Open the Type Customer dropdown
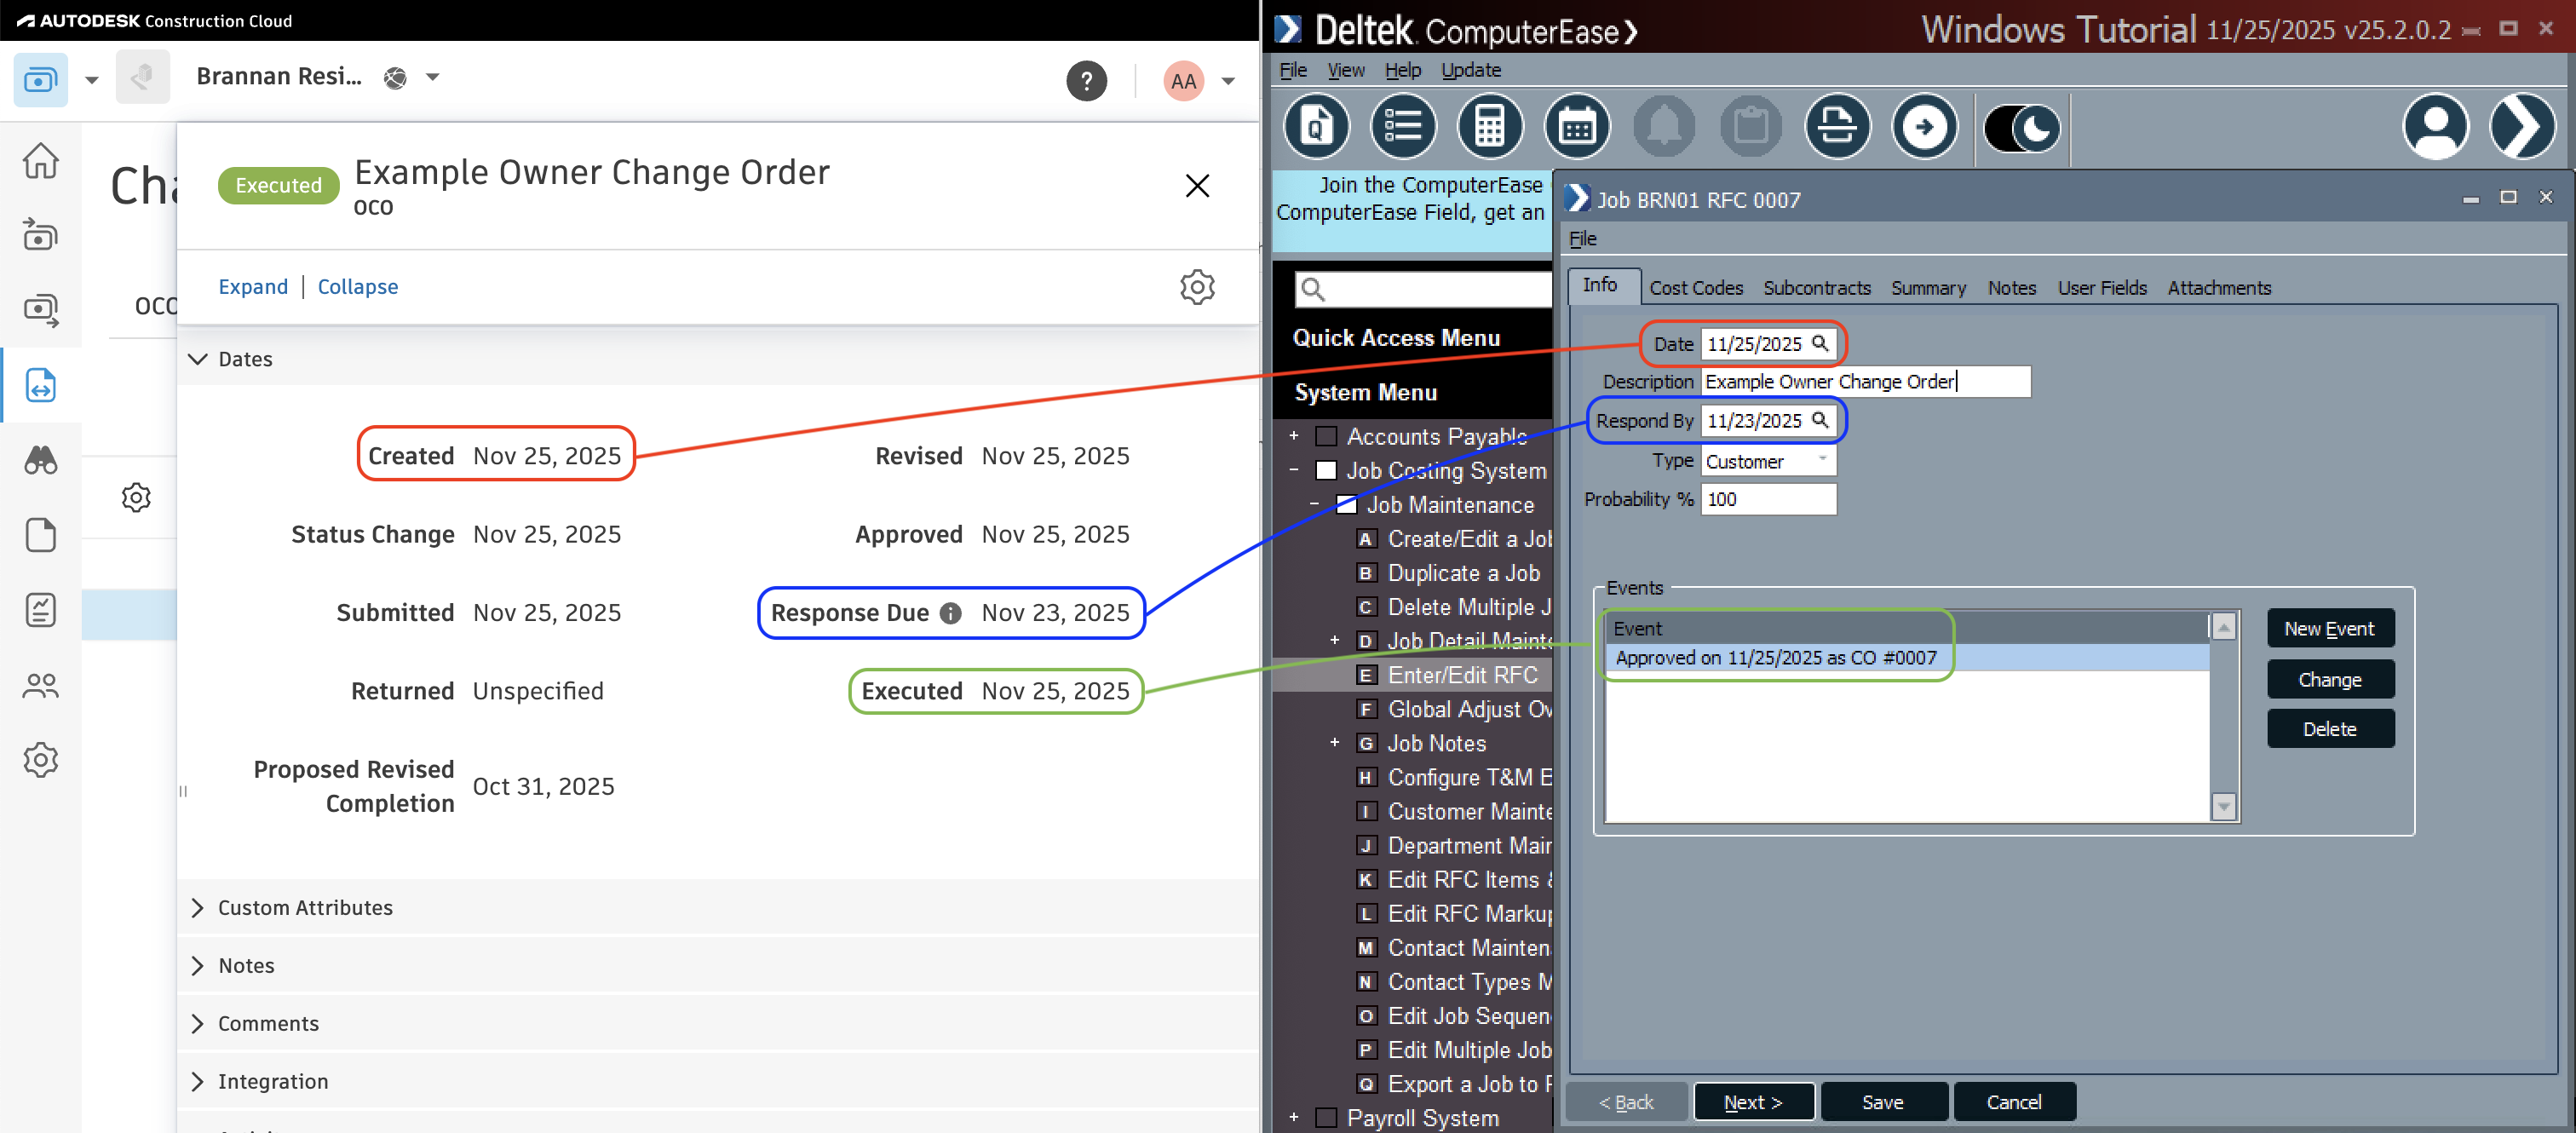The image size is (2576, 1133). 1767,461
